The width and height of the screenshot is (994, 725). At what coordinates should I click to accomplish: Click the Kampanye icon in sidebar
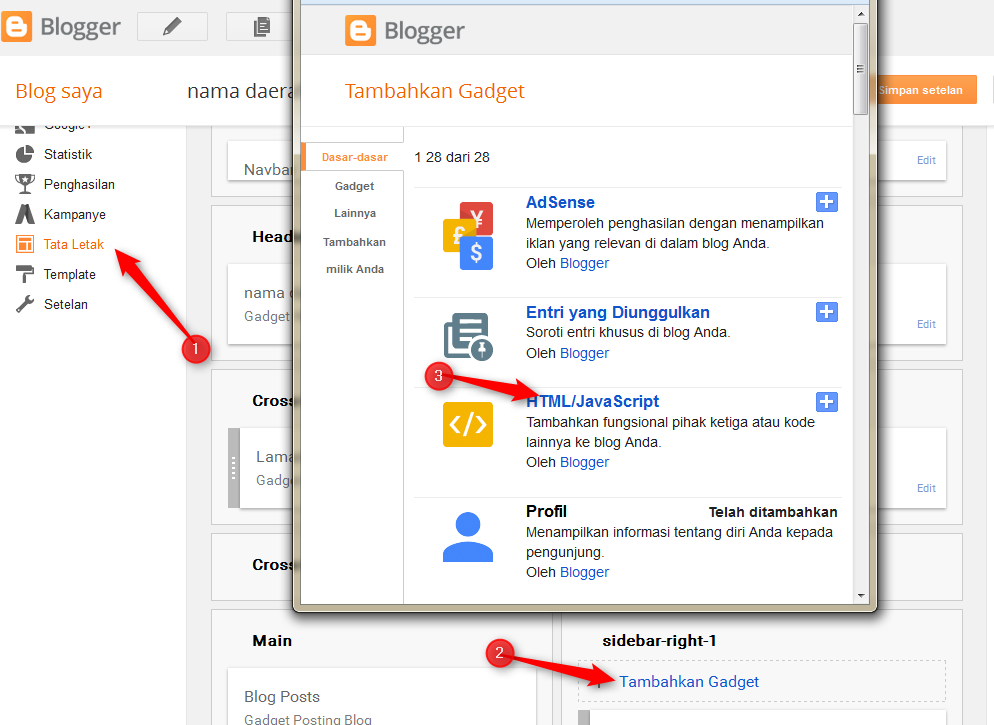pyautogui.click(x=25, y=214)
